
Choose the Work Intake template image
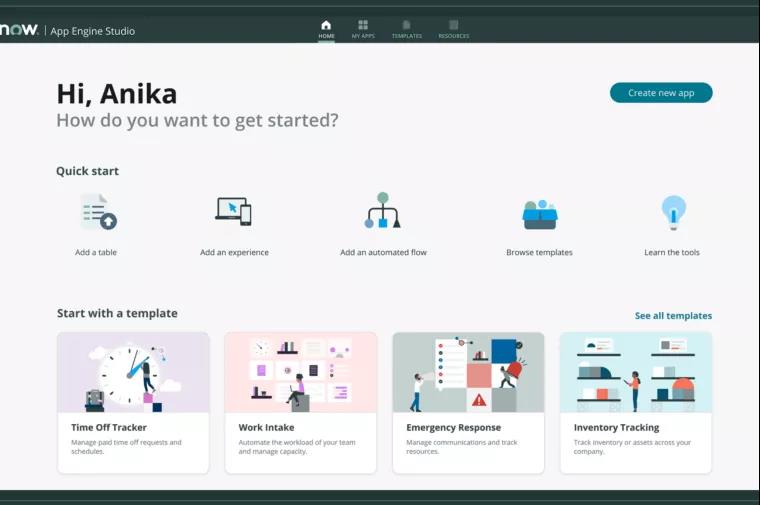tap(300, 372)
